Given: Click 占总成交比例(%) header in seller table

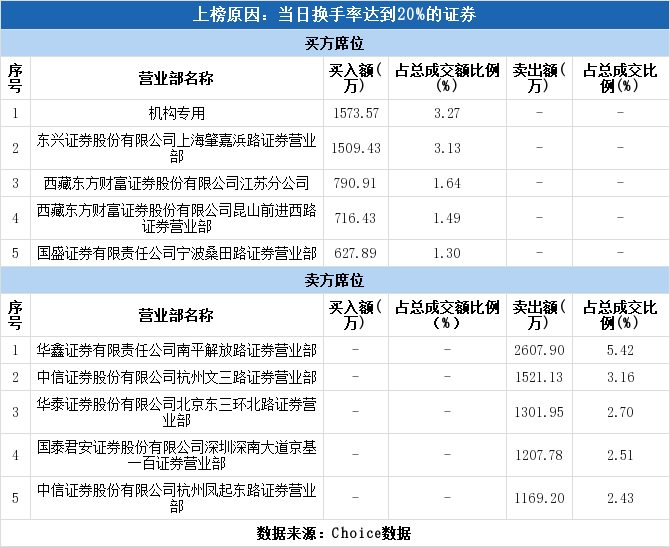Looking at the screenshot, I should click(620, 315).
